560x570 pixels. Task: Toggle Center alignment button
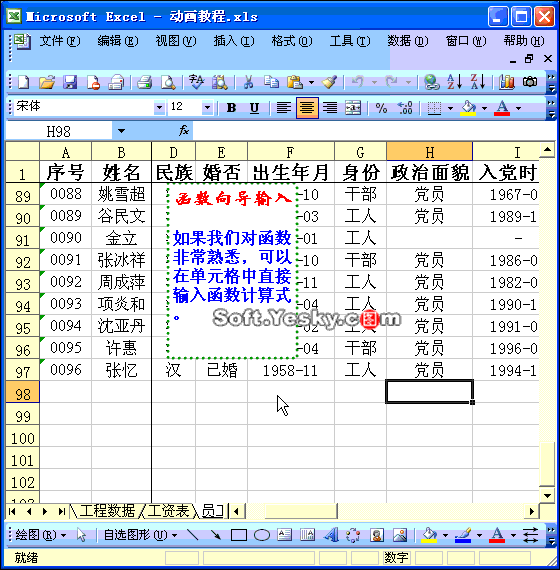coord(307,108)
